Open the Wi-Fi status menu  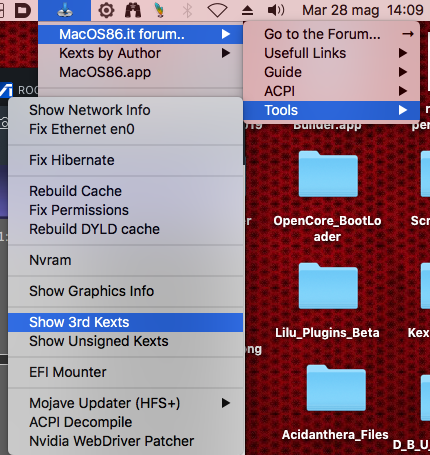[x=217, y=10]
